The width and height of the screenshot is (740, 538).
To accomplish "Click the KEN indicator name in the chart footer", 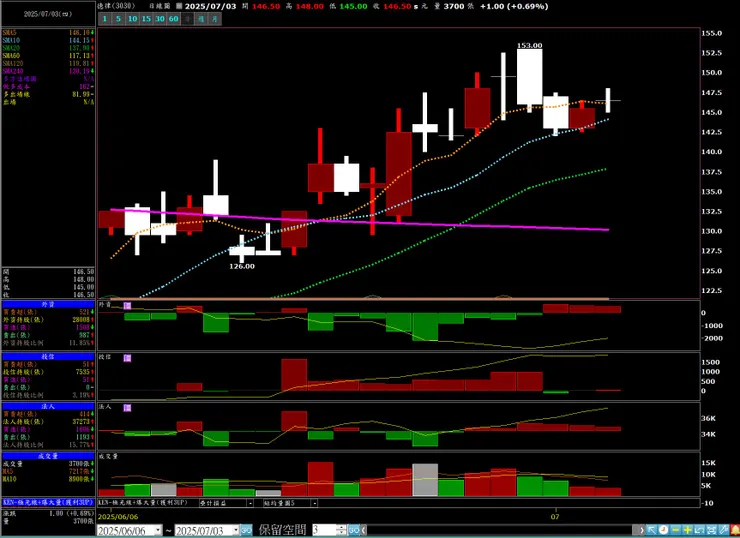I will [x=143, y=503].
